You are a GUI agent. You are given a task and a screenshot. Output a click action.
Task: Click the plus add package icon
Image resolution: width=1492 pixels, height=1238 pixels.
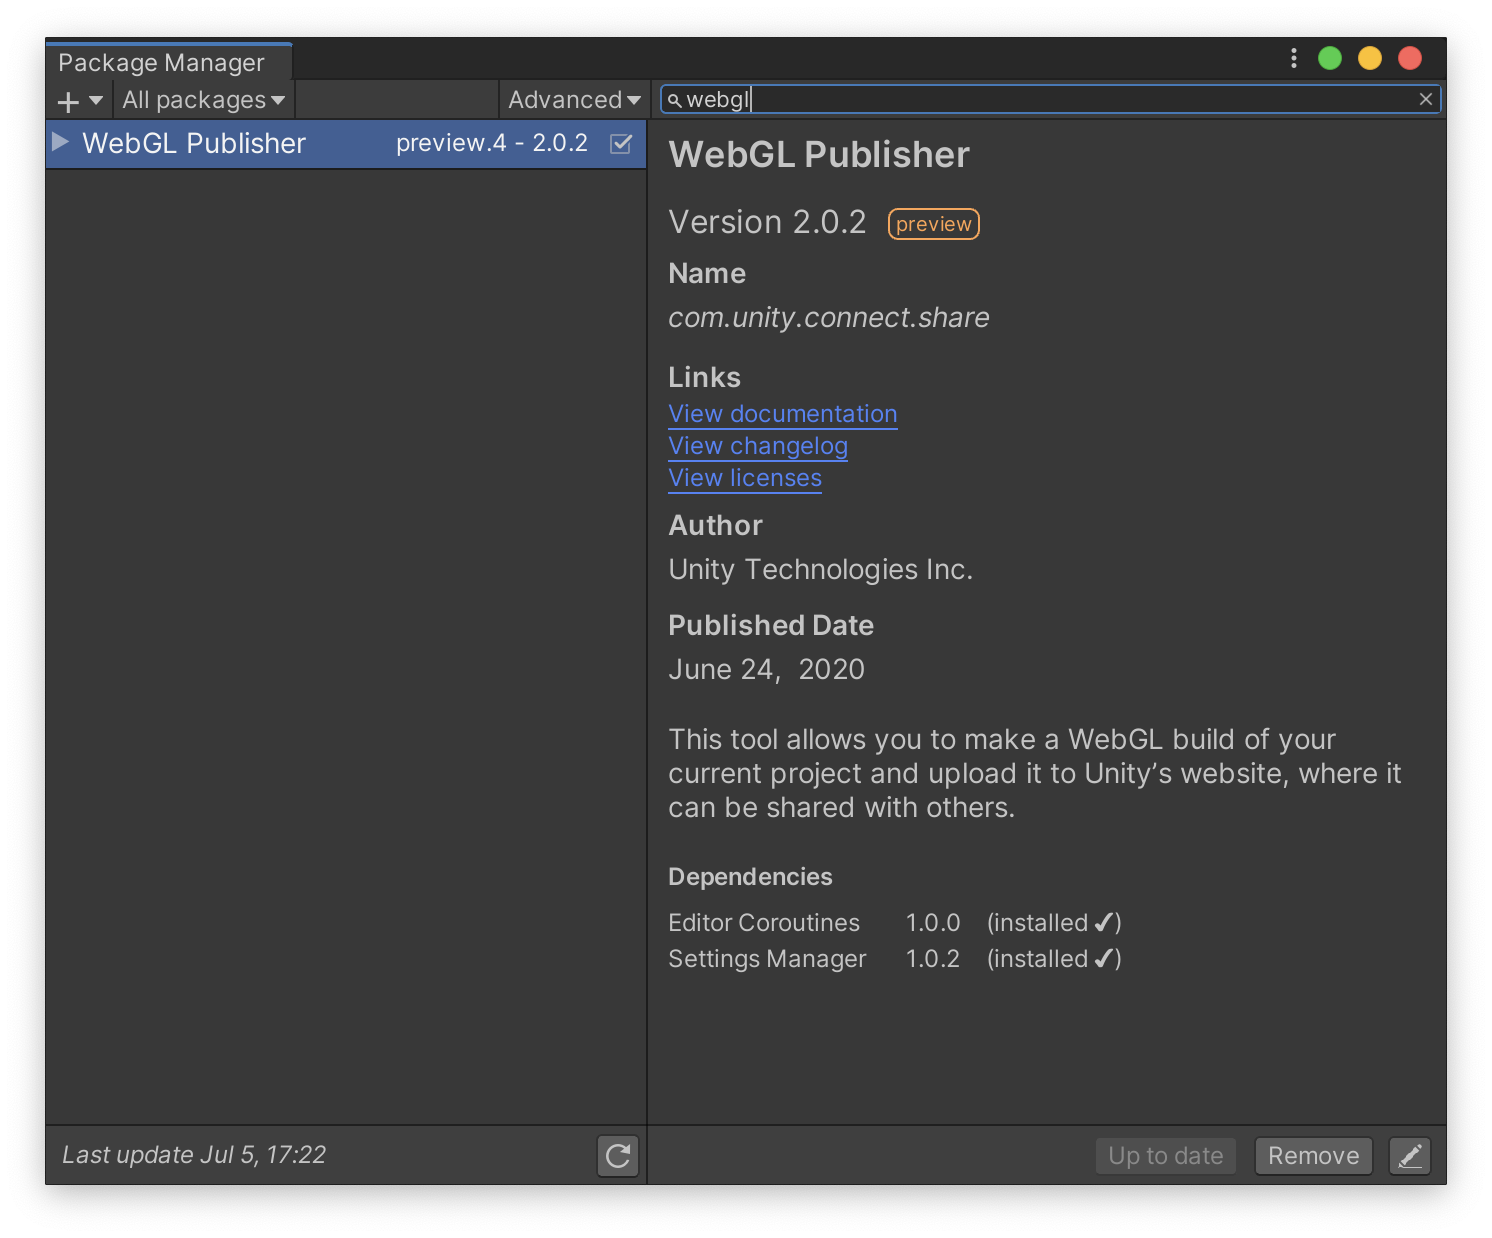click(x=68, y=101)
